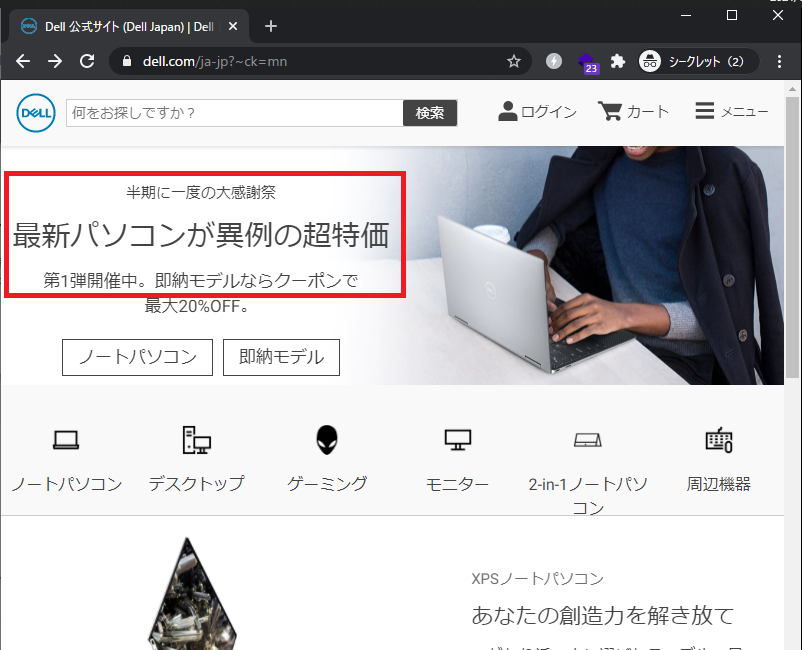The image size is (802, 650).
Task: Open the カート shopping cart
Action: (609, 111)
